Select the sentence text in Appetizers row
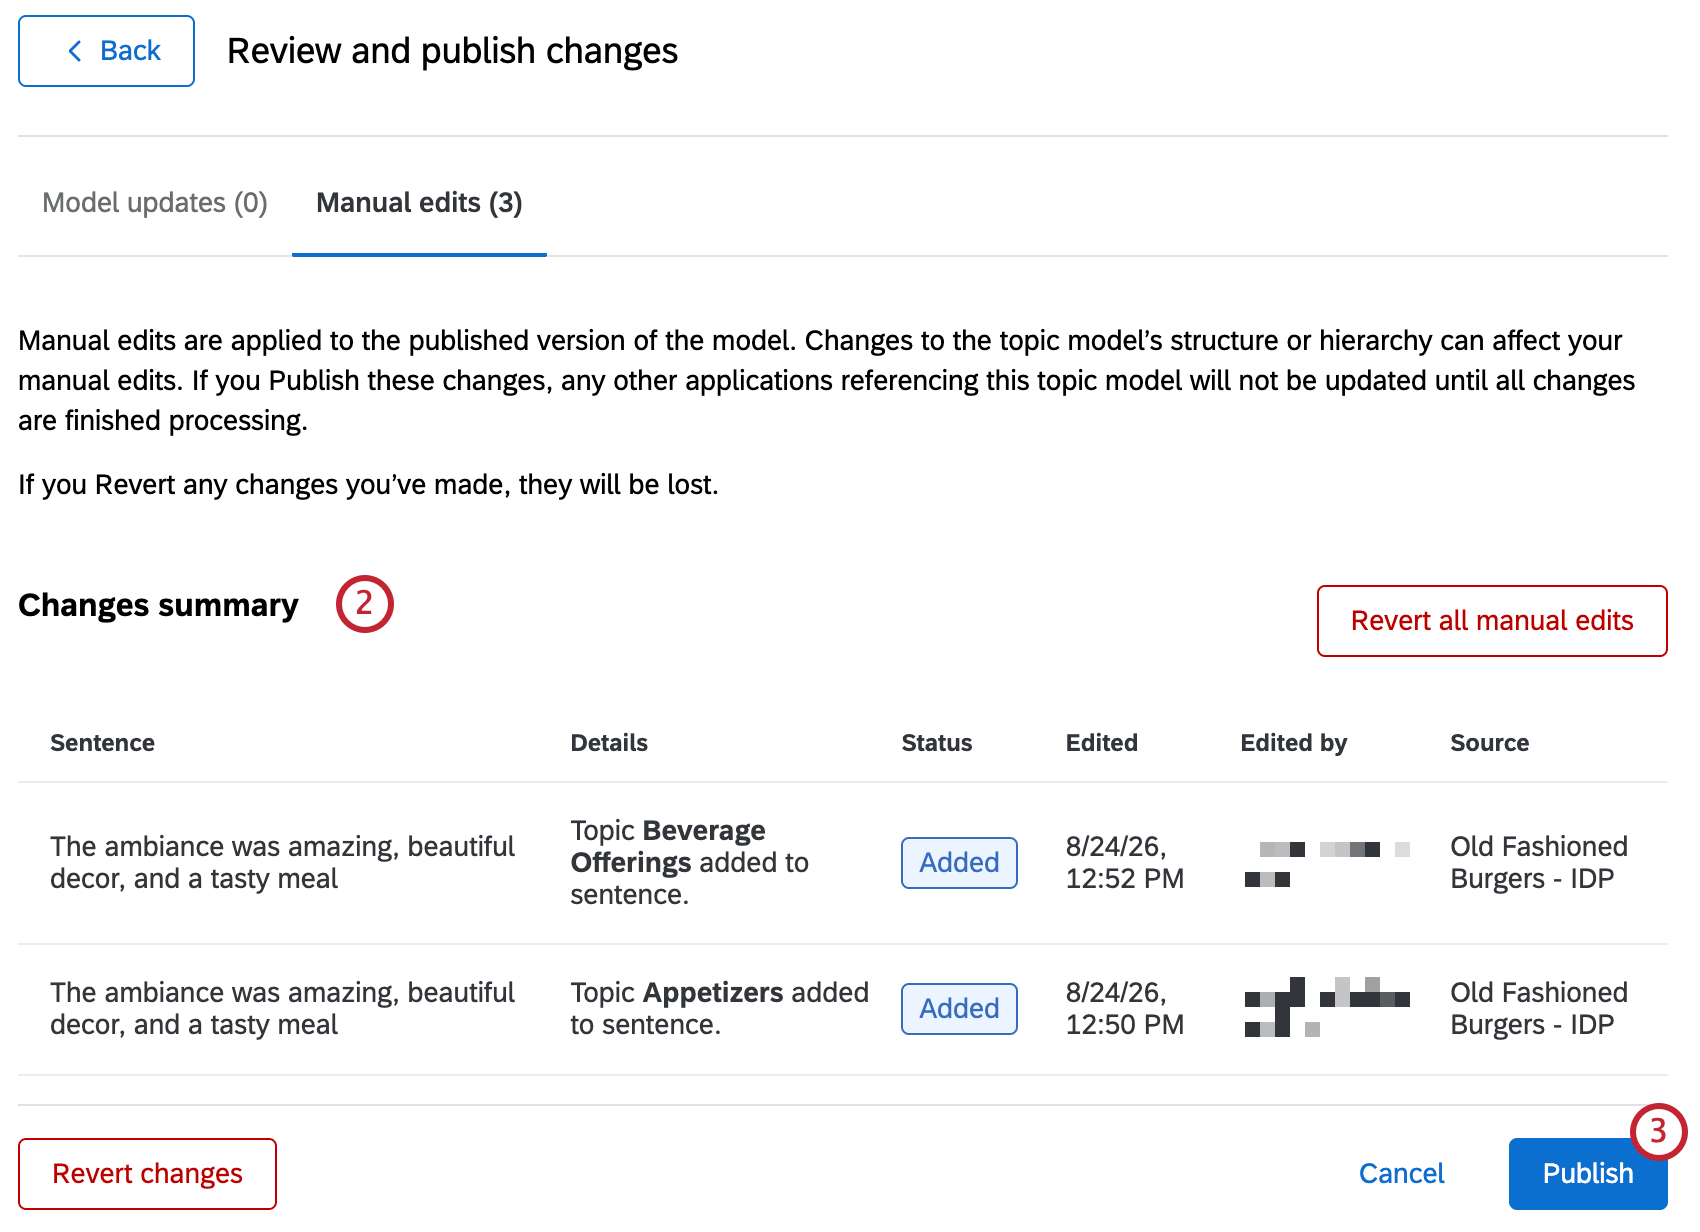The height and width of the screenshot is (1232, 1700). (282, 1009)
